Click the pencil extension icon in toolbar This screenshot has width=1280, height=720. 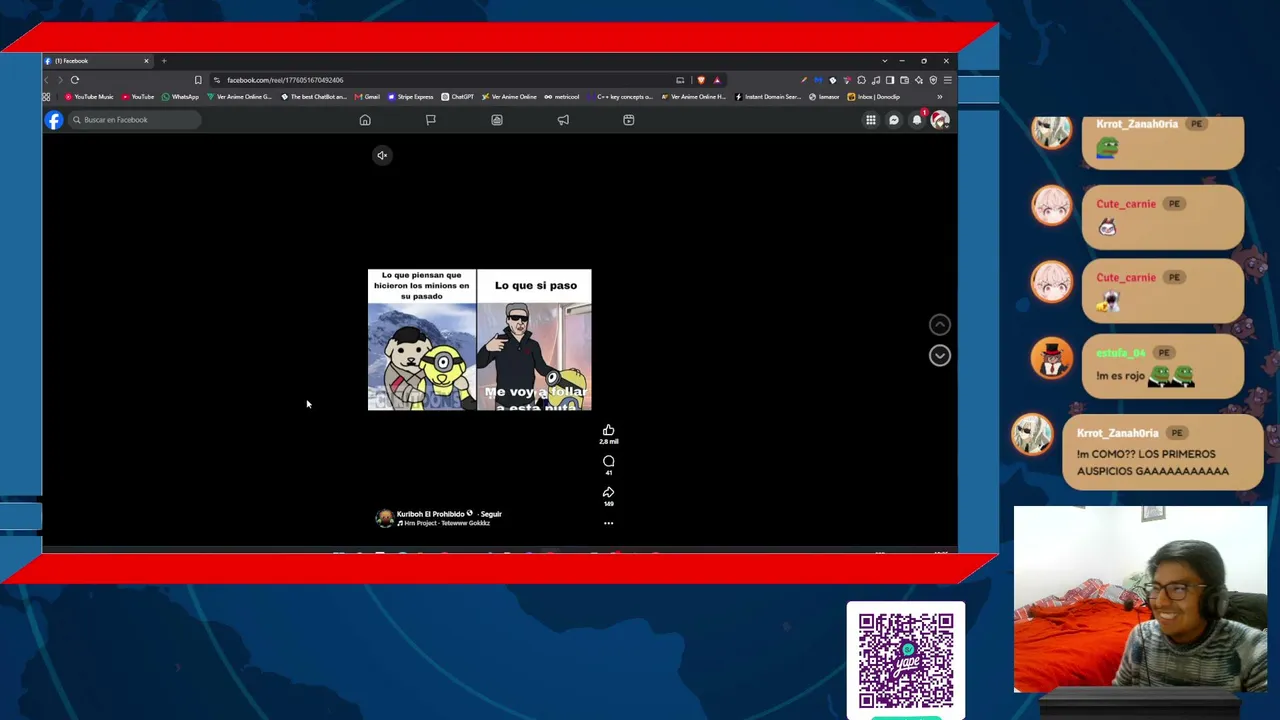(803, 80)
